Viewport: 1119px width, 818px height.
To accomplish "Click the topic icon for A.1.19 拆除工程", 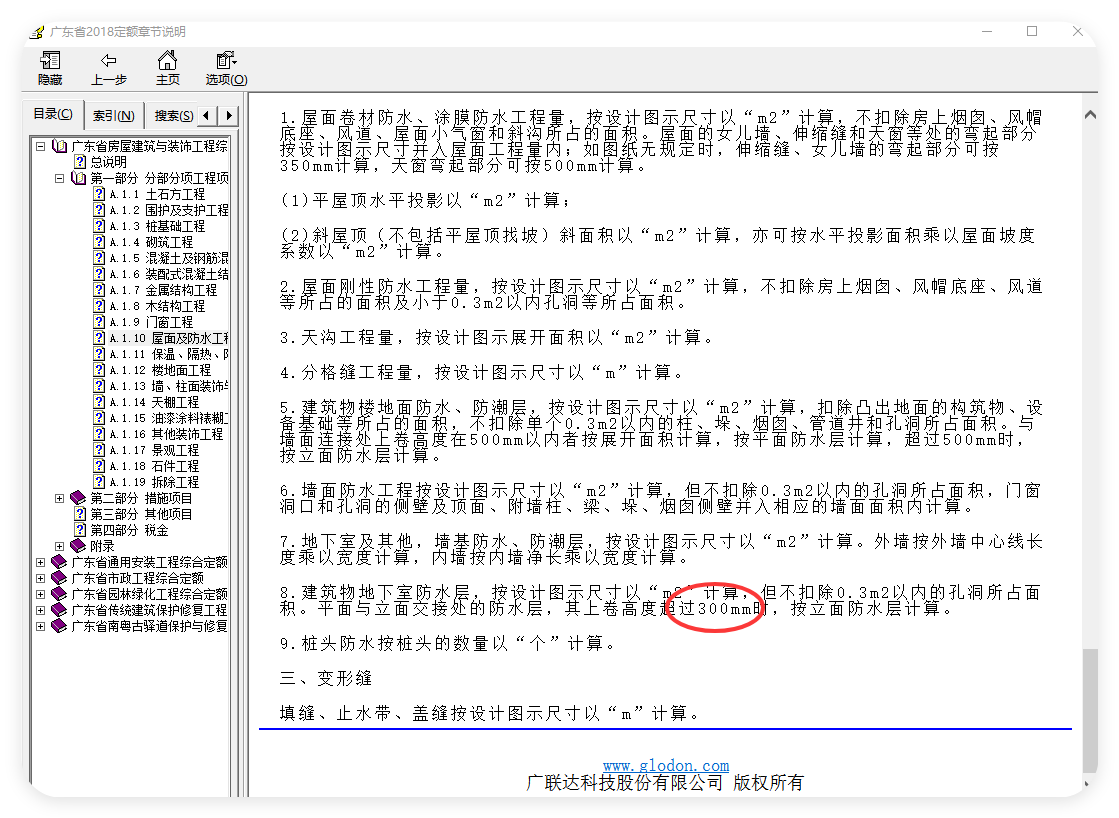I will tap(99, 482).
